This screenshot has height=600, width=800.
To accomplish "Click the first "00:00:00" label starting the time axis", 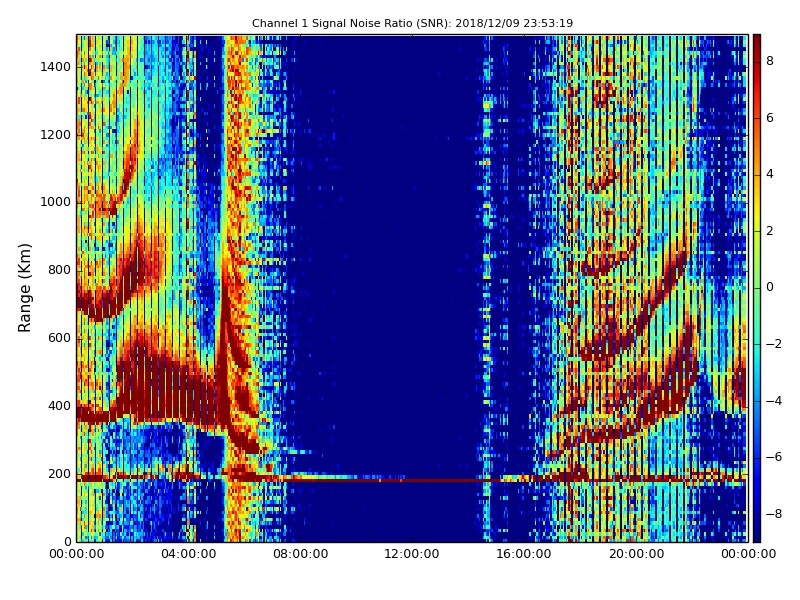I will [77, 554].
